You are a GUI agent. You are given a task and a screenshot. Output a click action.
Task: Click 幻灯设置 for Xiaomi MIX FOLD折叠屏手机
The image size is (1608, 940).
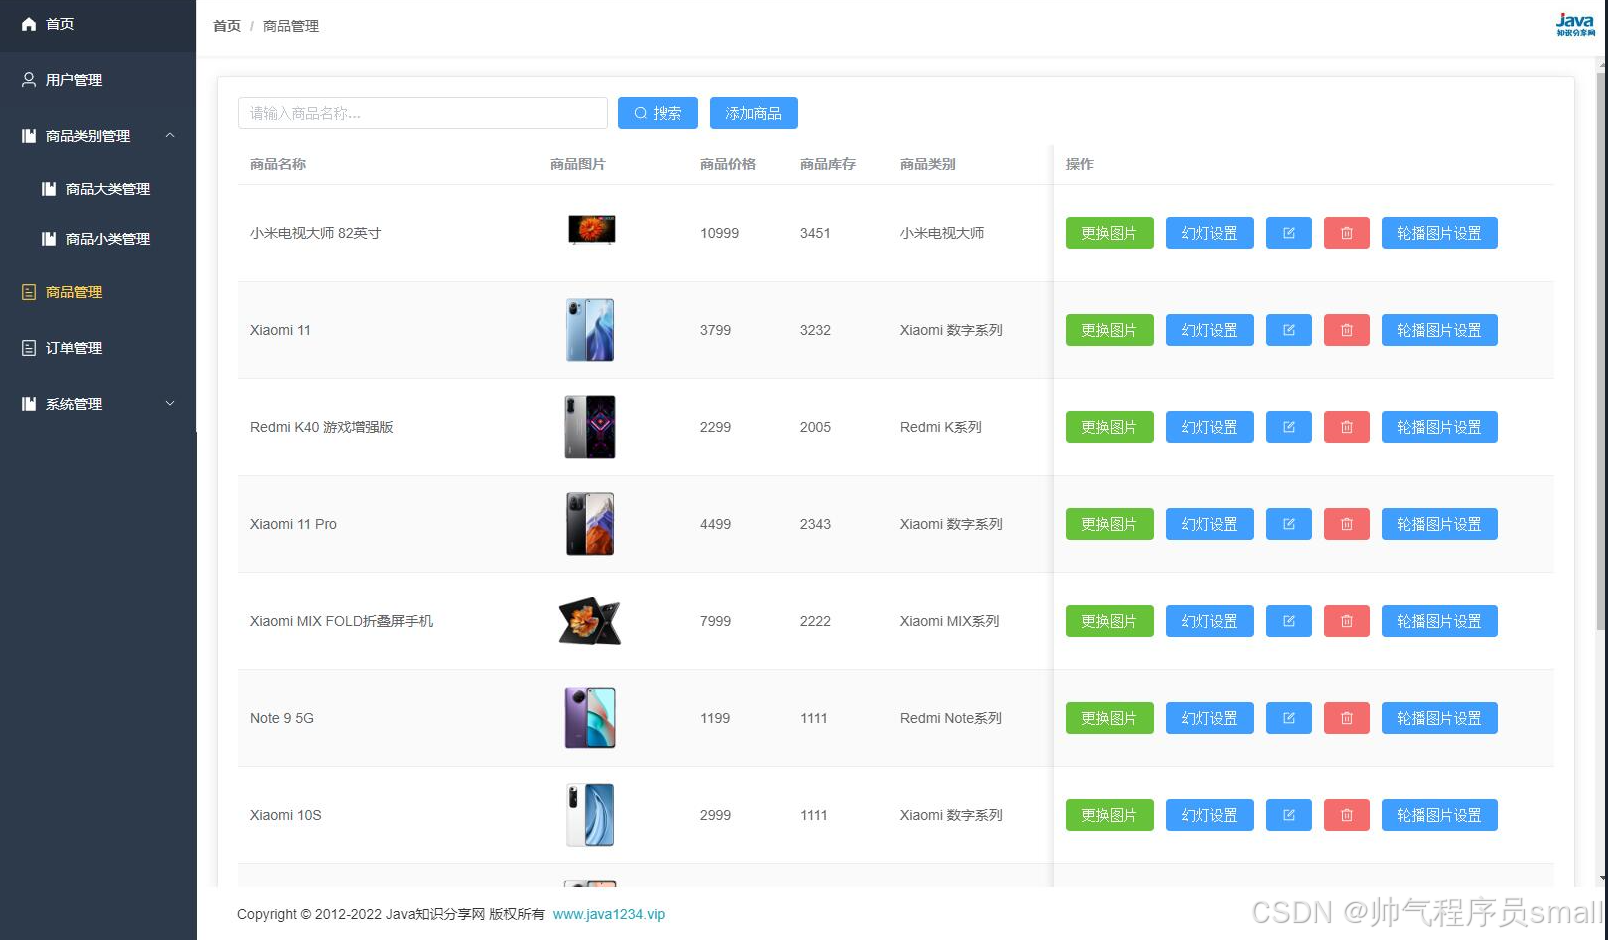(x=1210, y=621)
